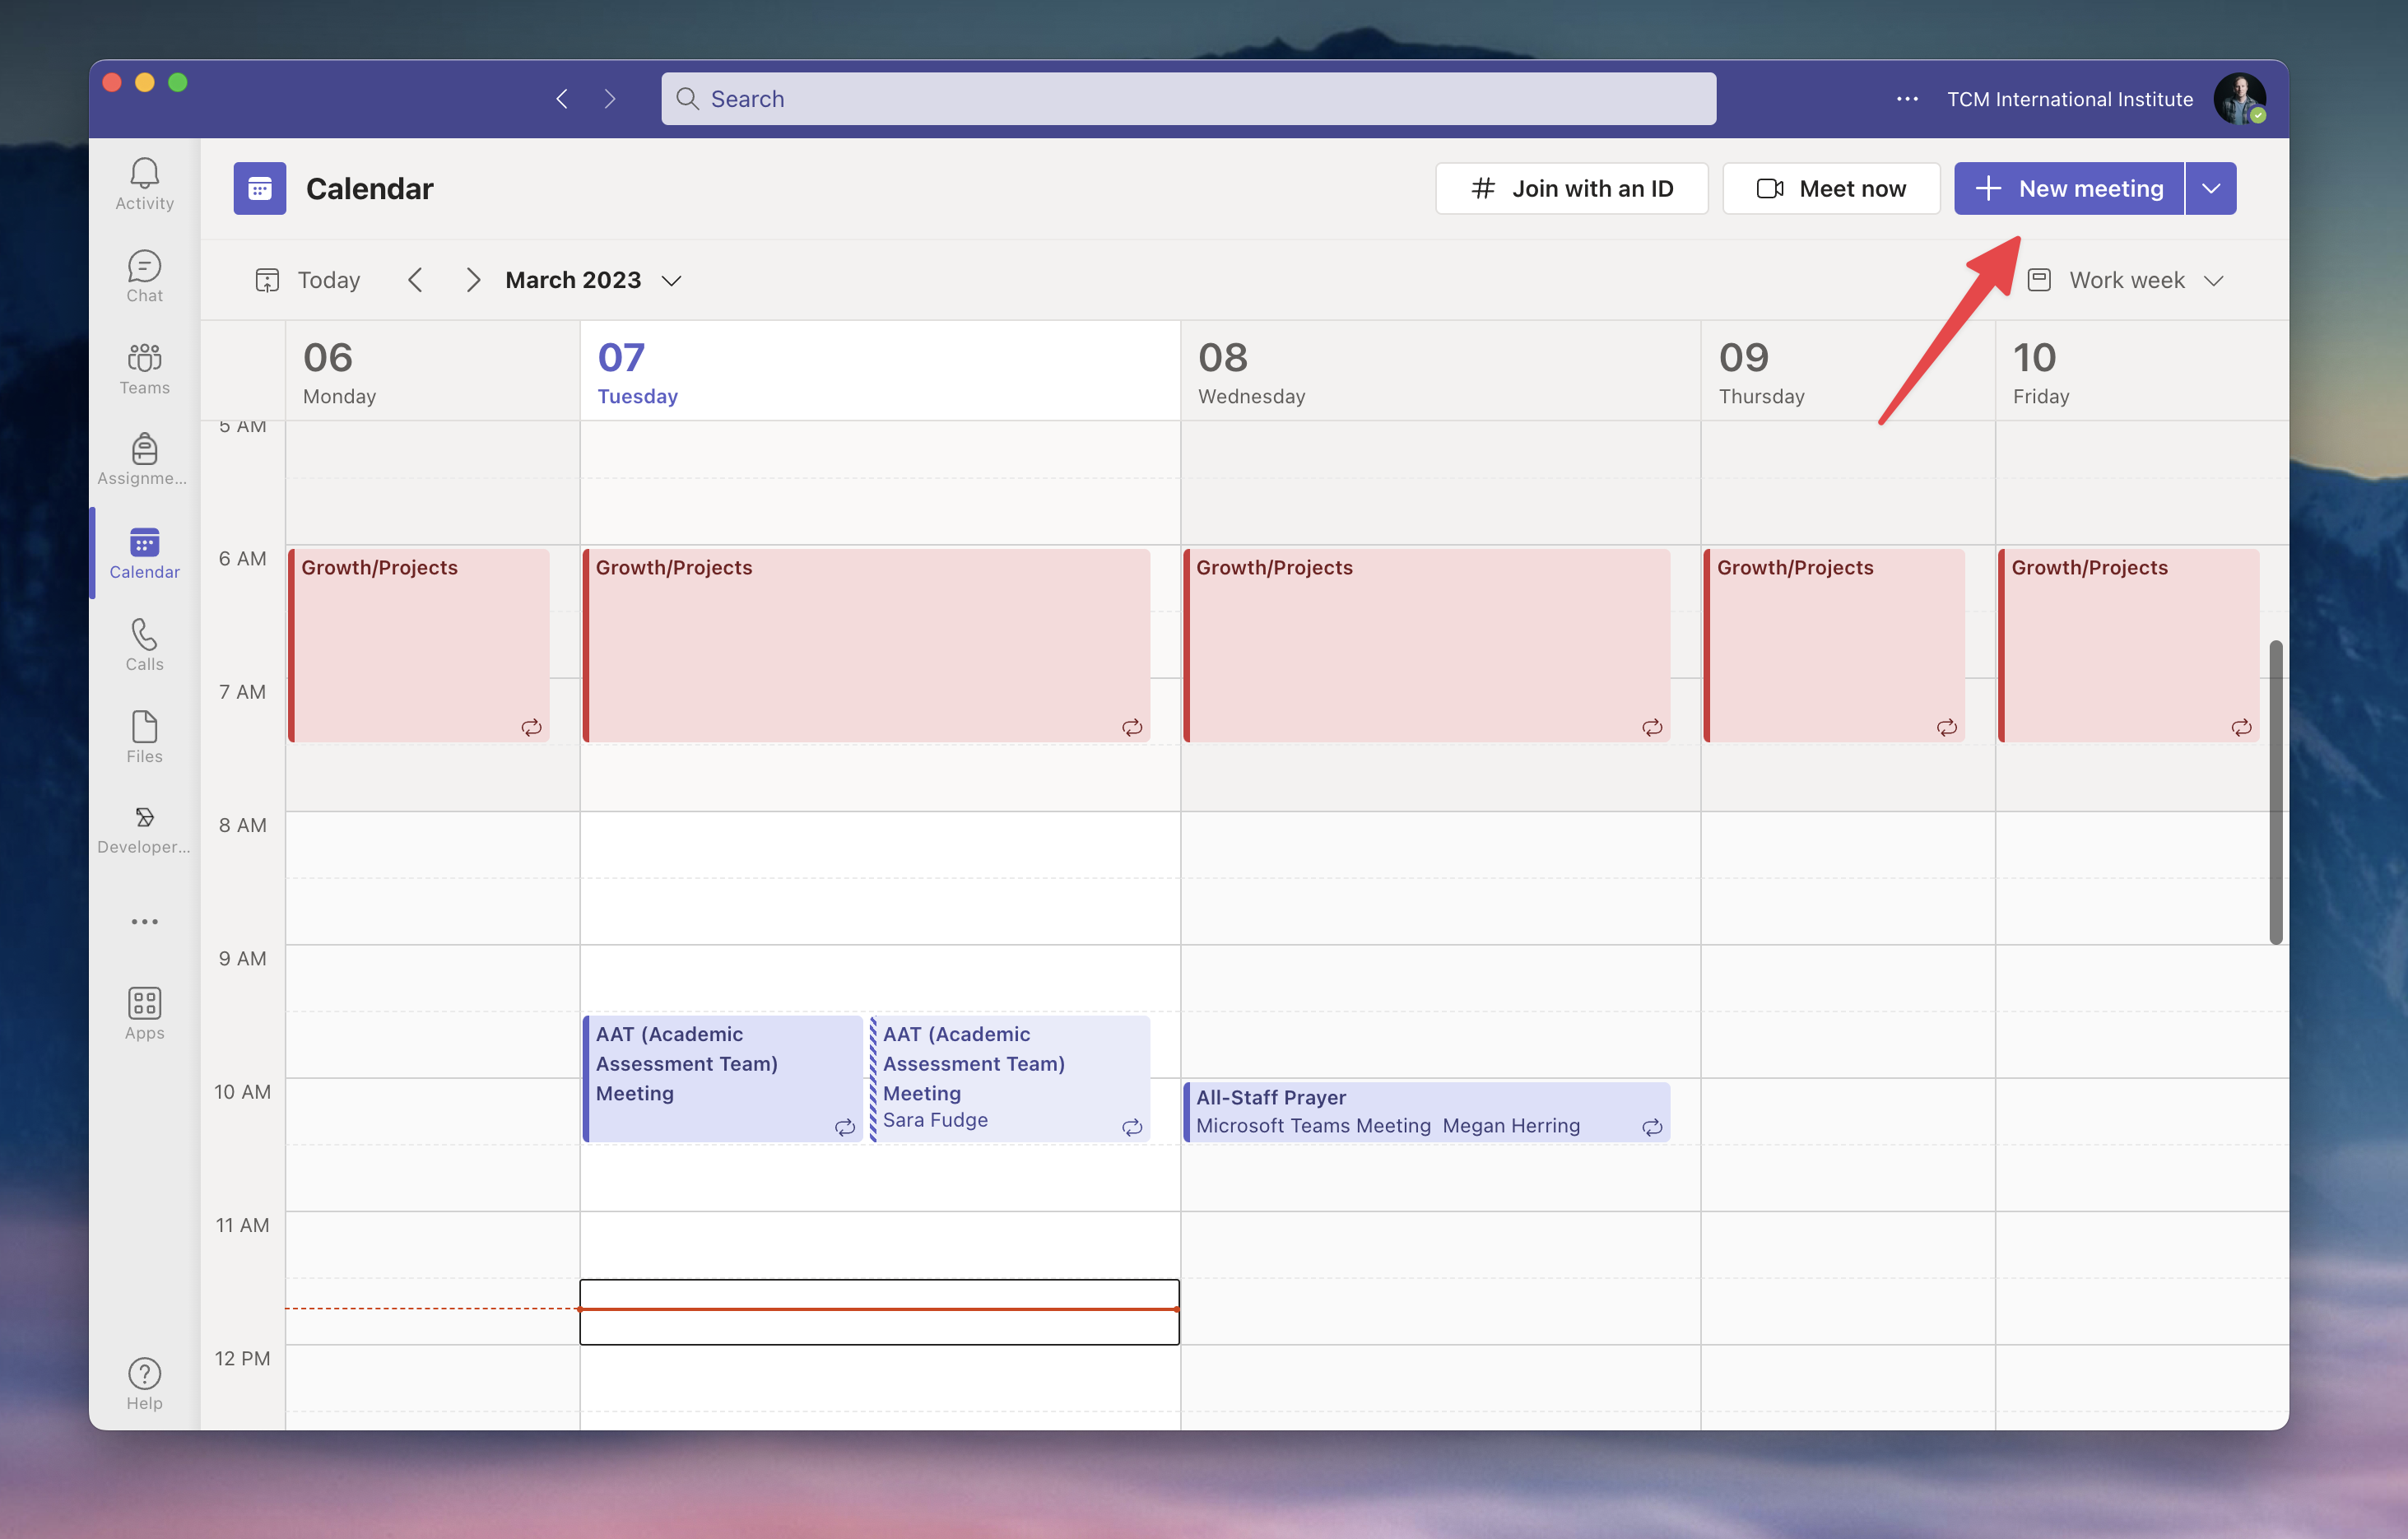The width and height of the screenshot is (2408, 1539).
Task: Open the sidebar overflow ellipsis menu
Action: (144, 921)
